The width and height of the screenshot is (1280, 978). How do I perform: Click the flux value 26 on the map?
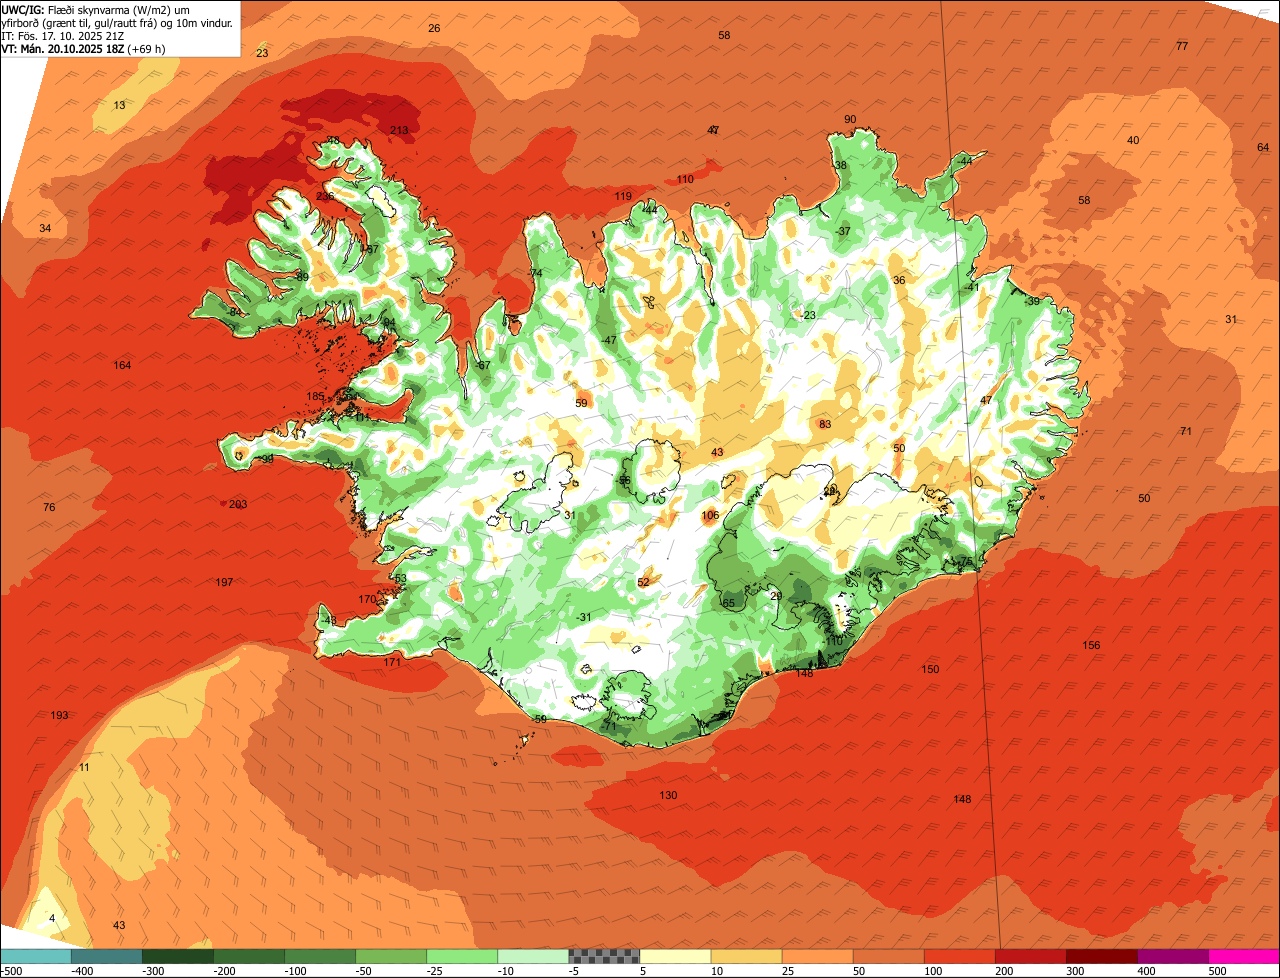click(x=434, y=28)
